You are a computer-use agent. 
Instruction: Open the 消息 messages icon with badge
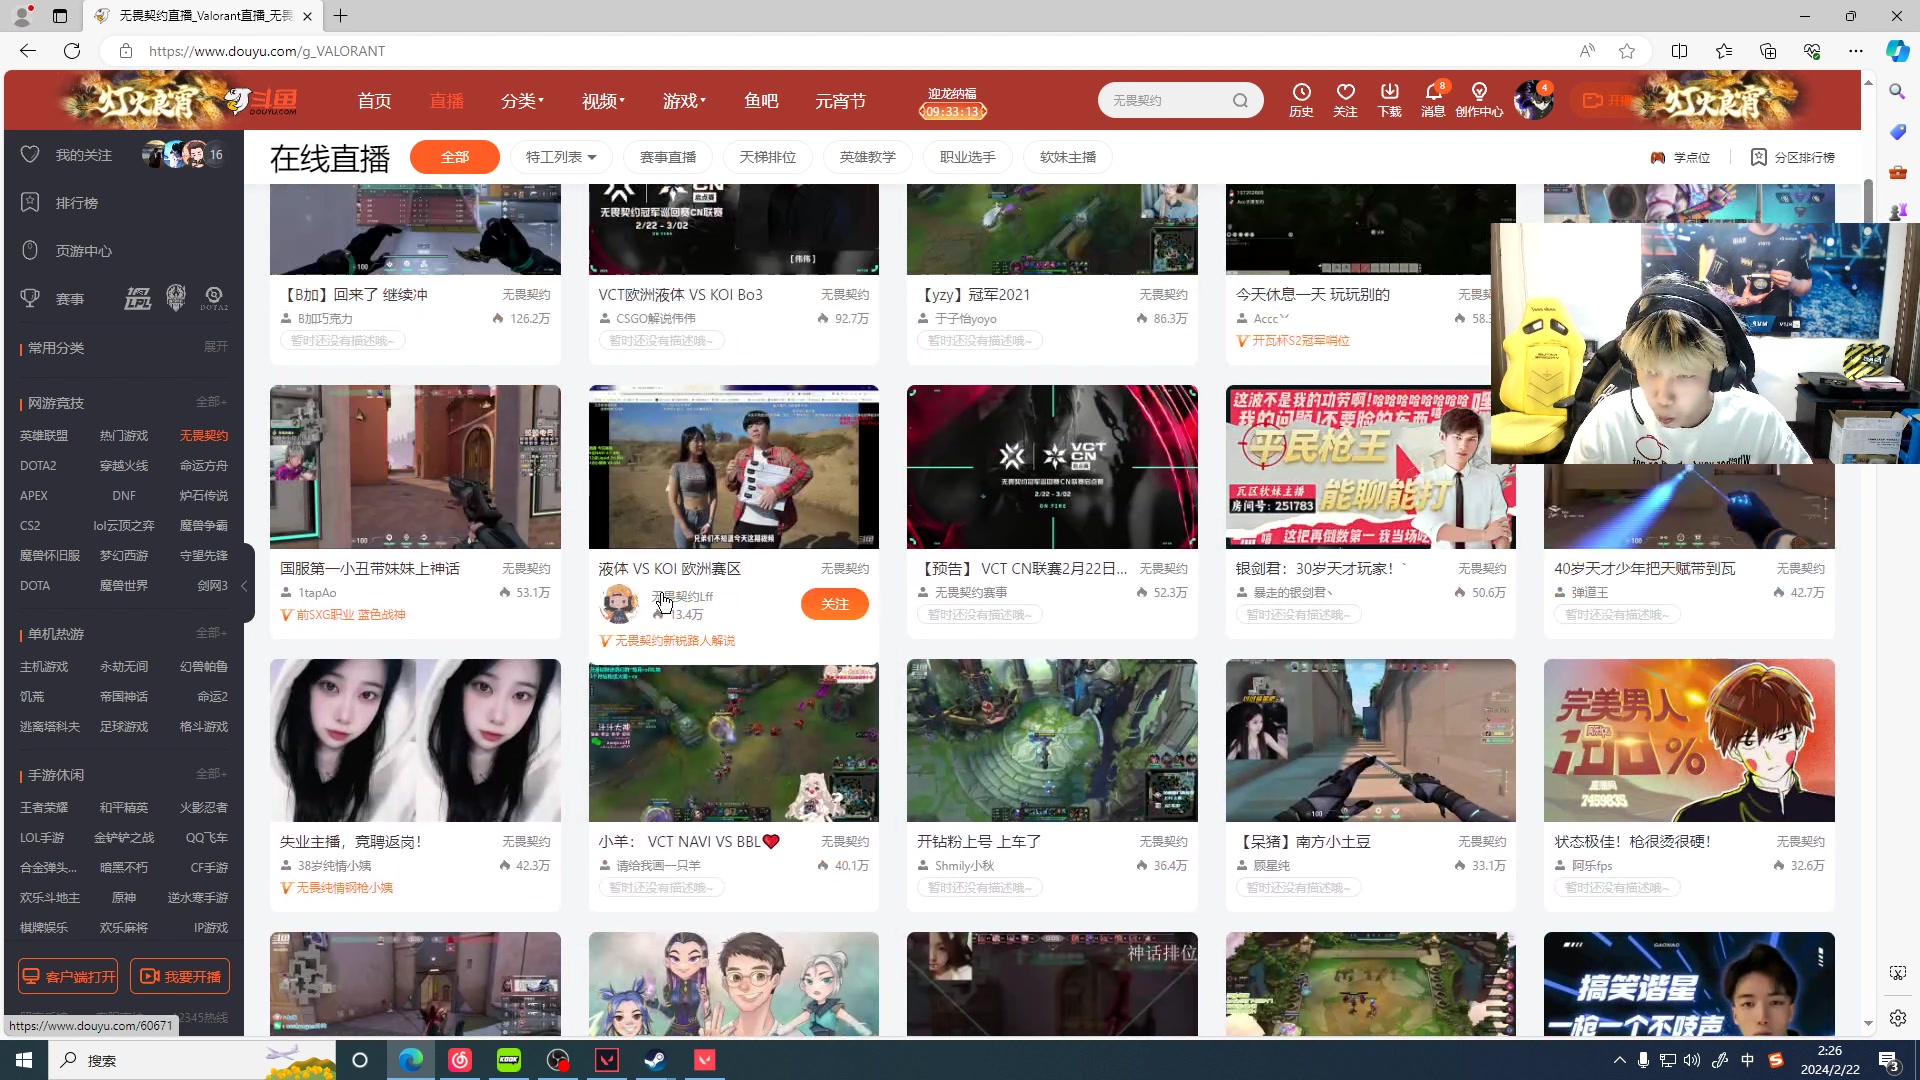(1432, 100)
